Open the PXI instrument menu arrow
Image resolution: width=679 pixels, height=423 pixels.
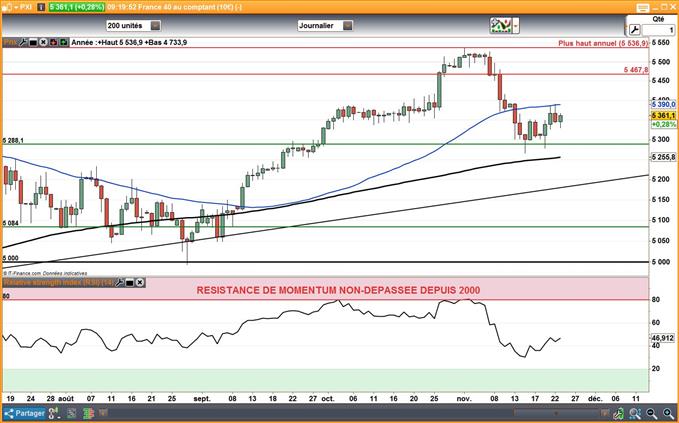pos(15,7)
